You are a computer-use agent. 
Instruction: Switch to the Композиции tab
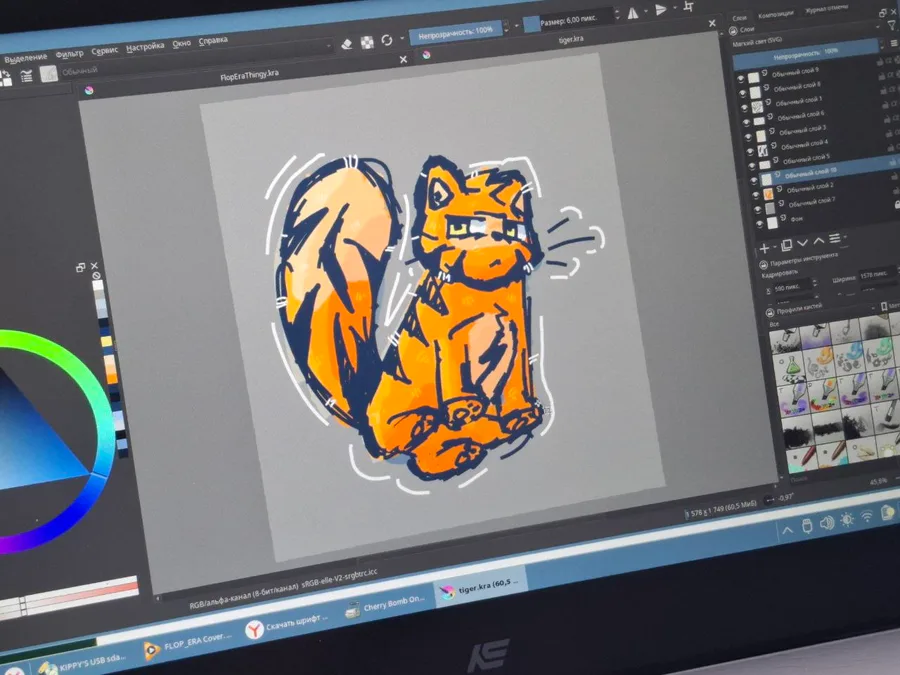pos(775,15)
